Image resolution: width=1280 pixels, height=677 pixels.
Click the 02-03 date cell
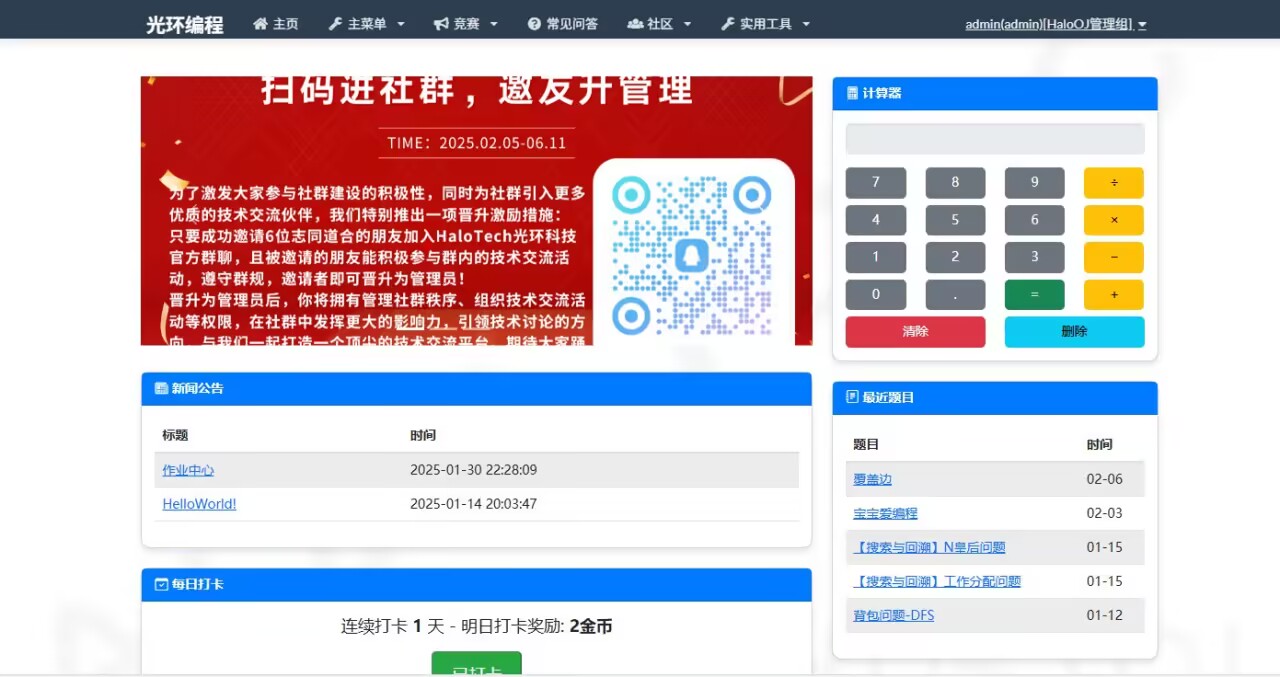[1105, 513]
